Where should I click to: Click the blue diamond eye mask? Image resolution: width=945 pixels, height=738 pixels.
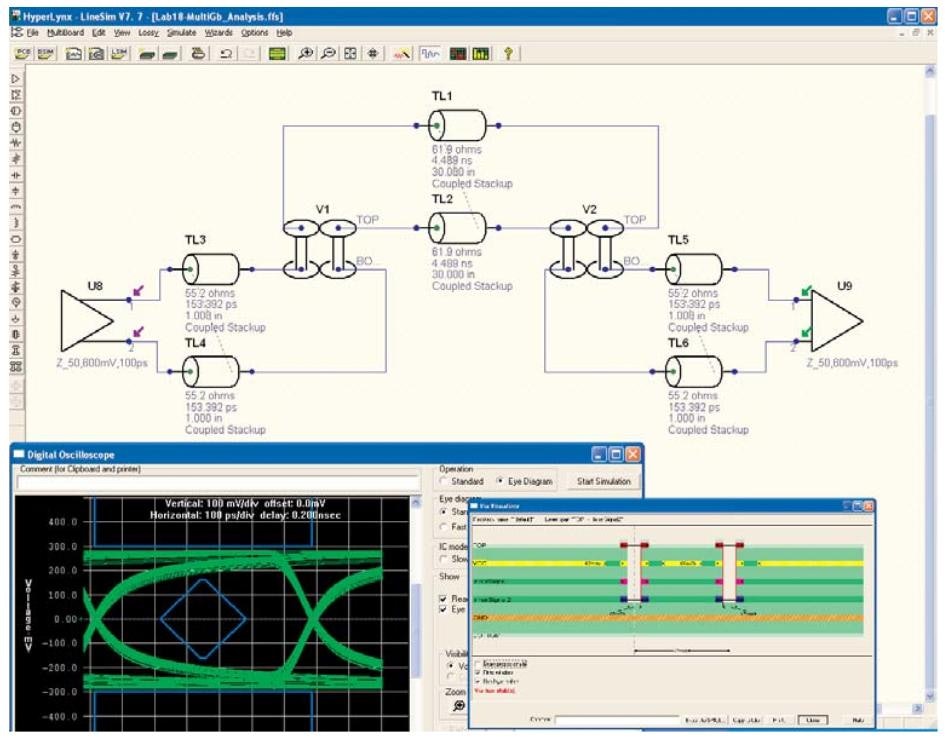pos(203,619)
